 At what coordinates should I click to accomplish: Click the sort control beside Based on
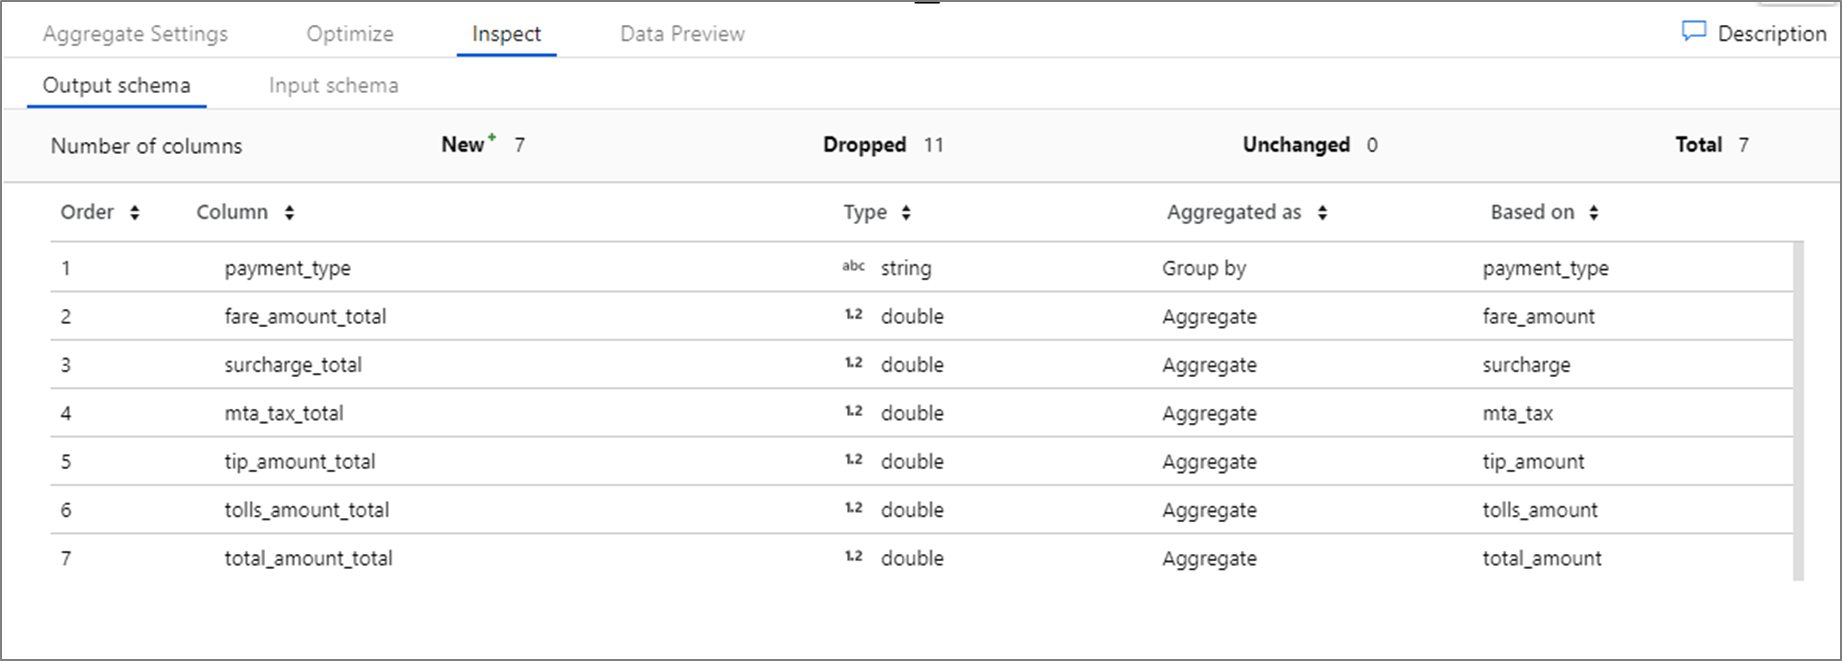[1595, 212]
